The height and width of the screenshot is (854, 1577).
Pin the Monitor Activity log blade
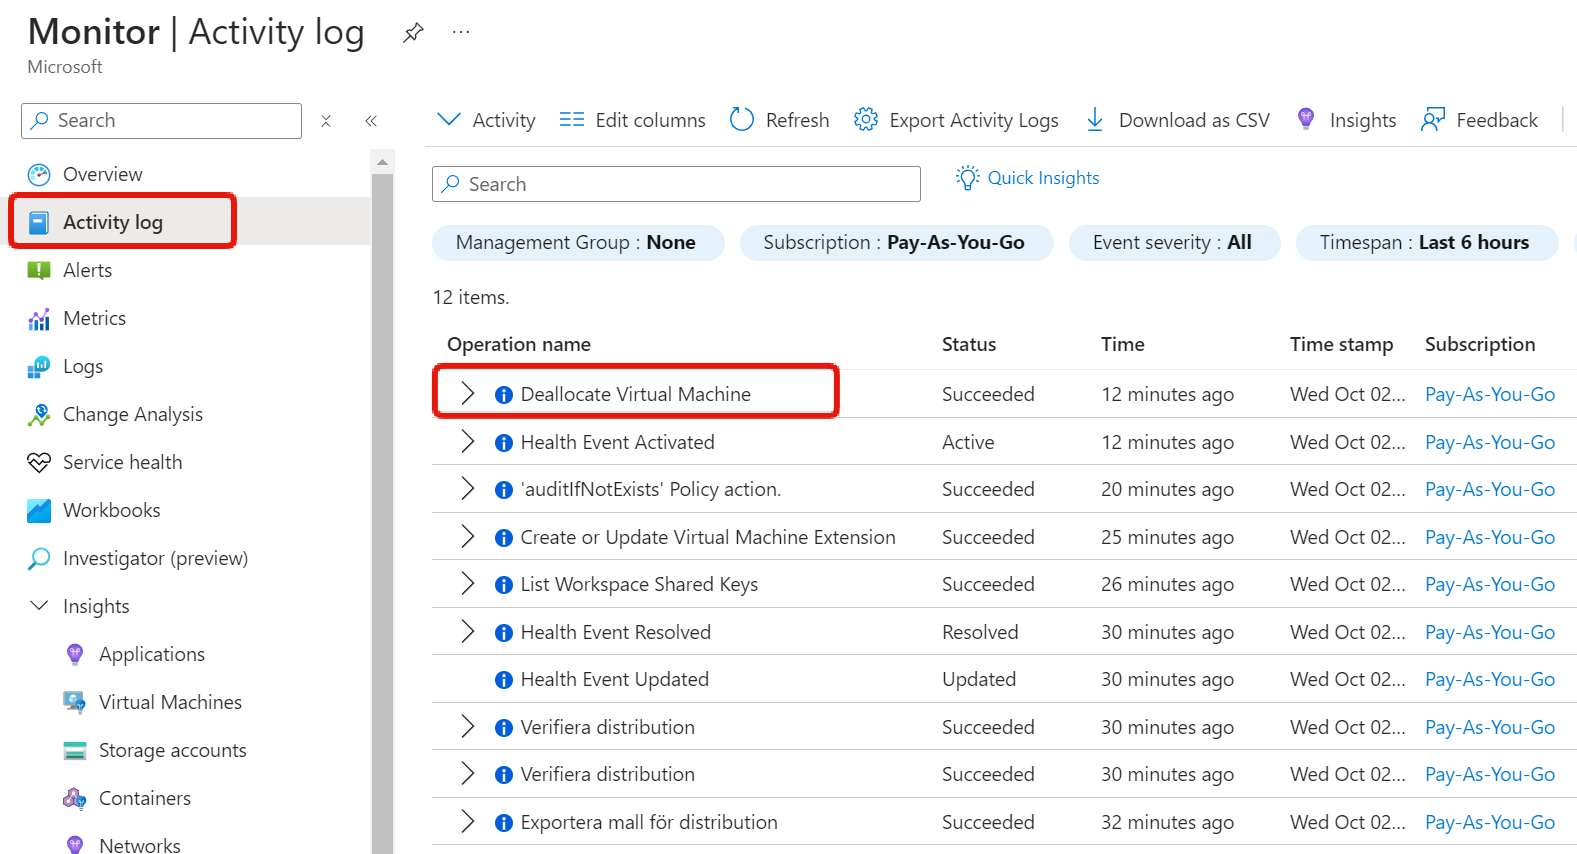[x=413, y=33]
